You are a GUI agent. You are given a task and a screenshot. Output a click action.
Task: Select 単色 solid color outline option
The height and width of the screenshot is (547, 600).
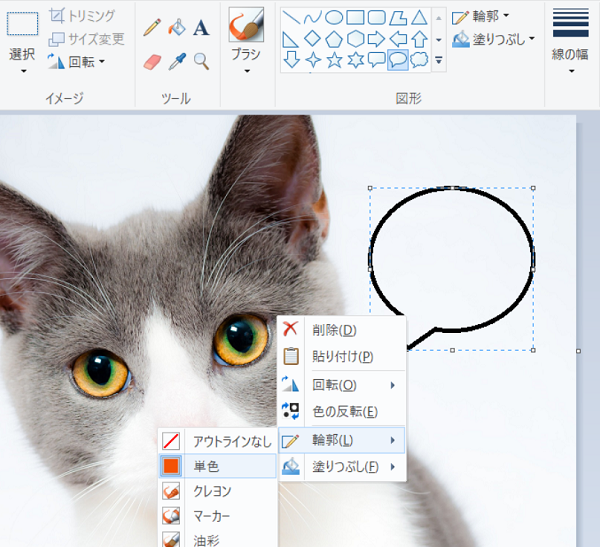(217, 466)
